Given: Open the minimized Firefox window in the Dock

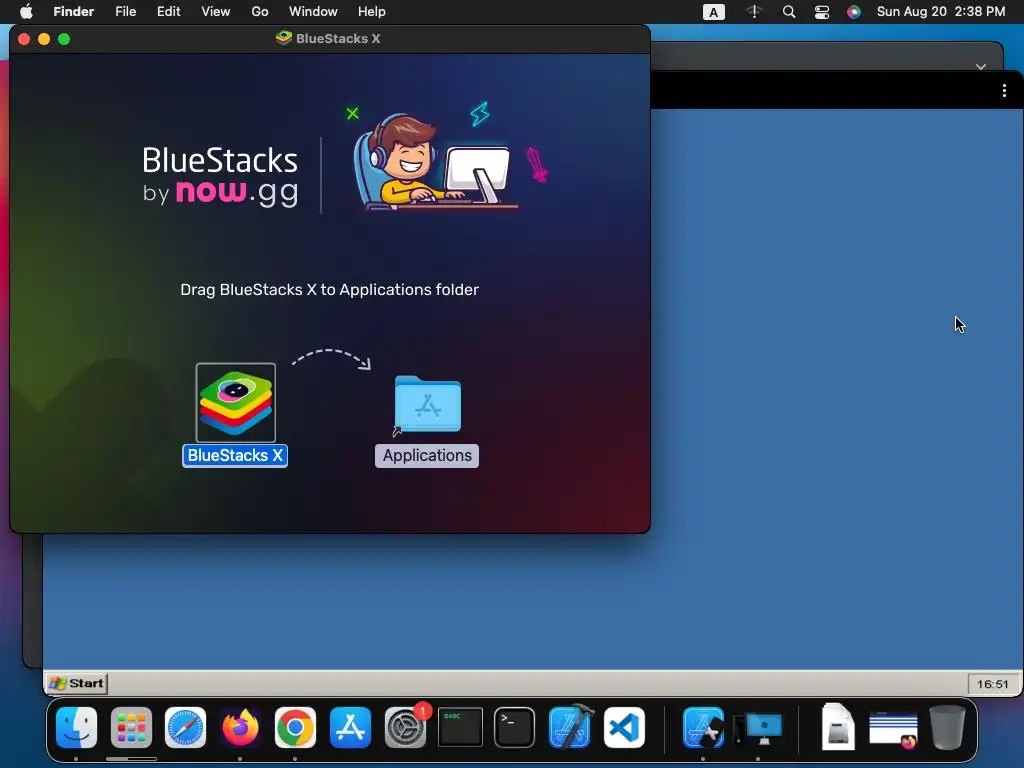Looking at the screenshot, I should click(x=893, y=729).
